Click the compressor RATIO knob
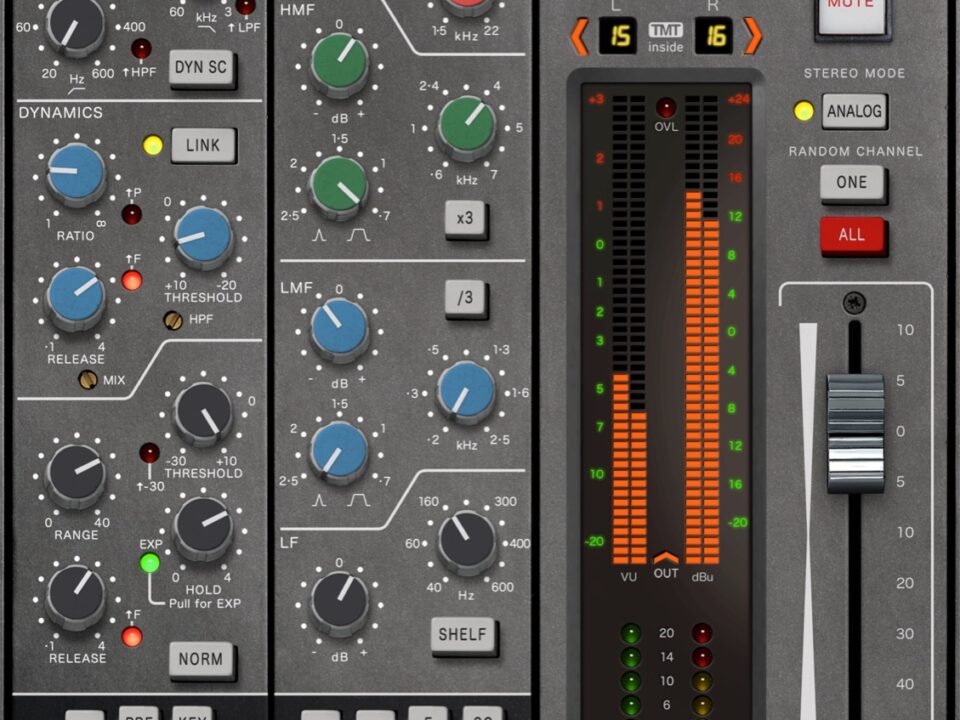The image size is (960, 720). [76, 174]
